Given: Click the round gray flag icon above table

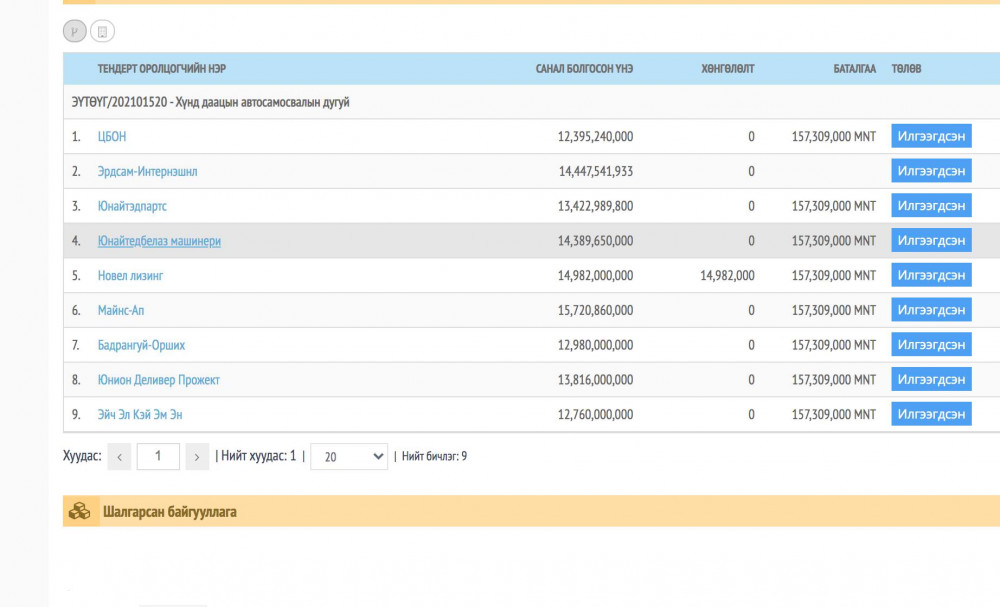Looking at the screenshot, I should [75, 31].
